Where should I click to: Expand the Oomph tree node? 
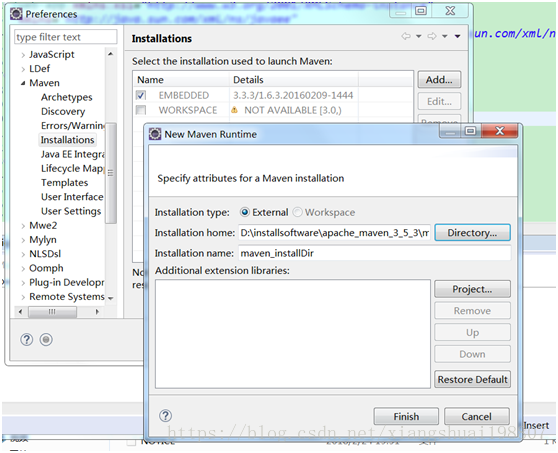coord(23,269)
